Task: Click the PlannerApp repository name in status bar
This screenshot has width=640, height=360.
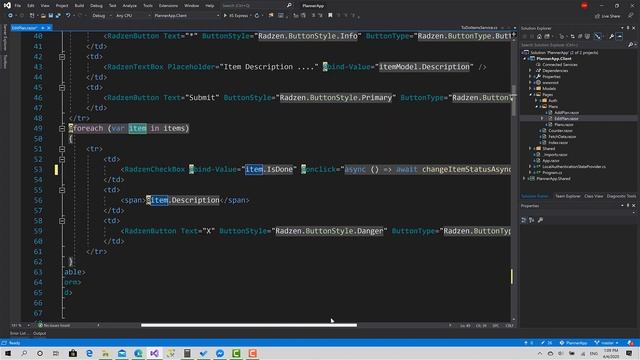Action: click(574, 343)
